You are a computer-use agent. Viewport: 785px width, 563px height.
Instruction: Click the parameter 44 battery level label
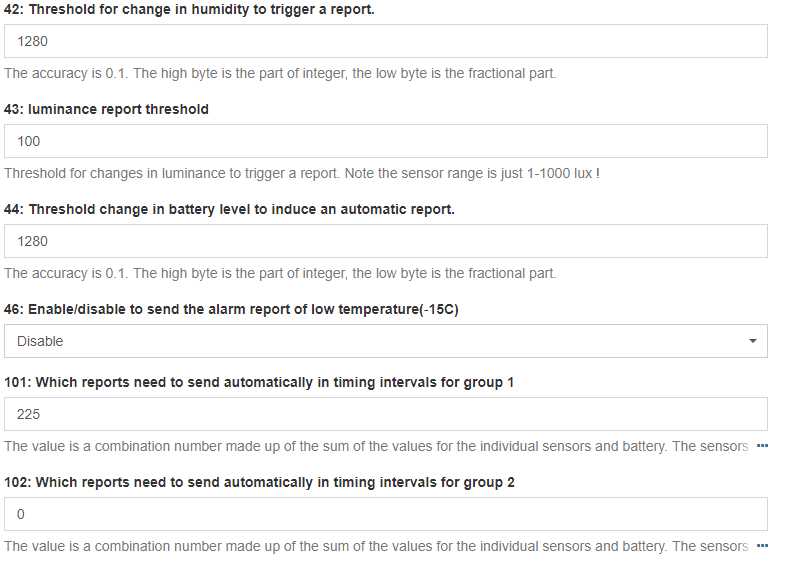tap(229, 209)
